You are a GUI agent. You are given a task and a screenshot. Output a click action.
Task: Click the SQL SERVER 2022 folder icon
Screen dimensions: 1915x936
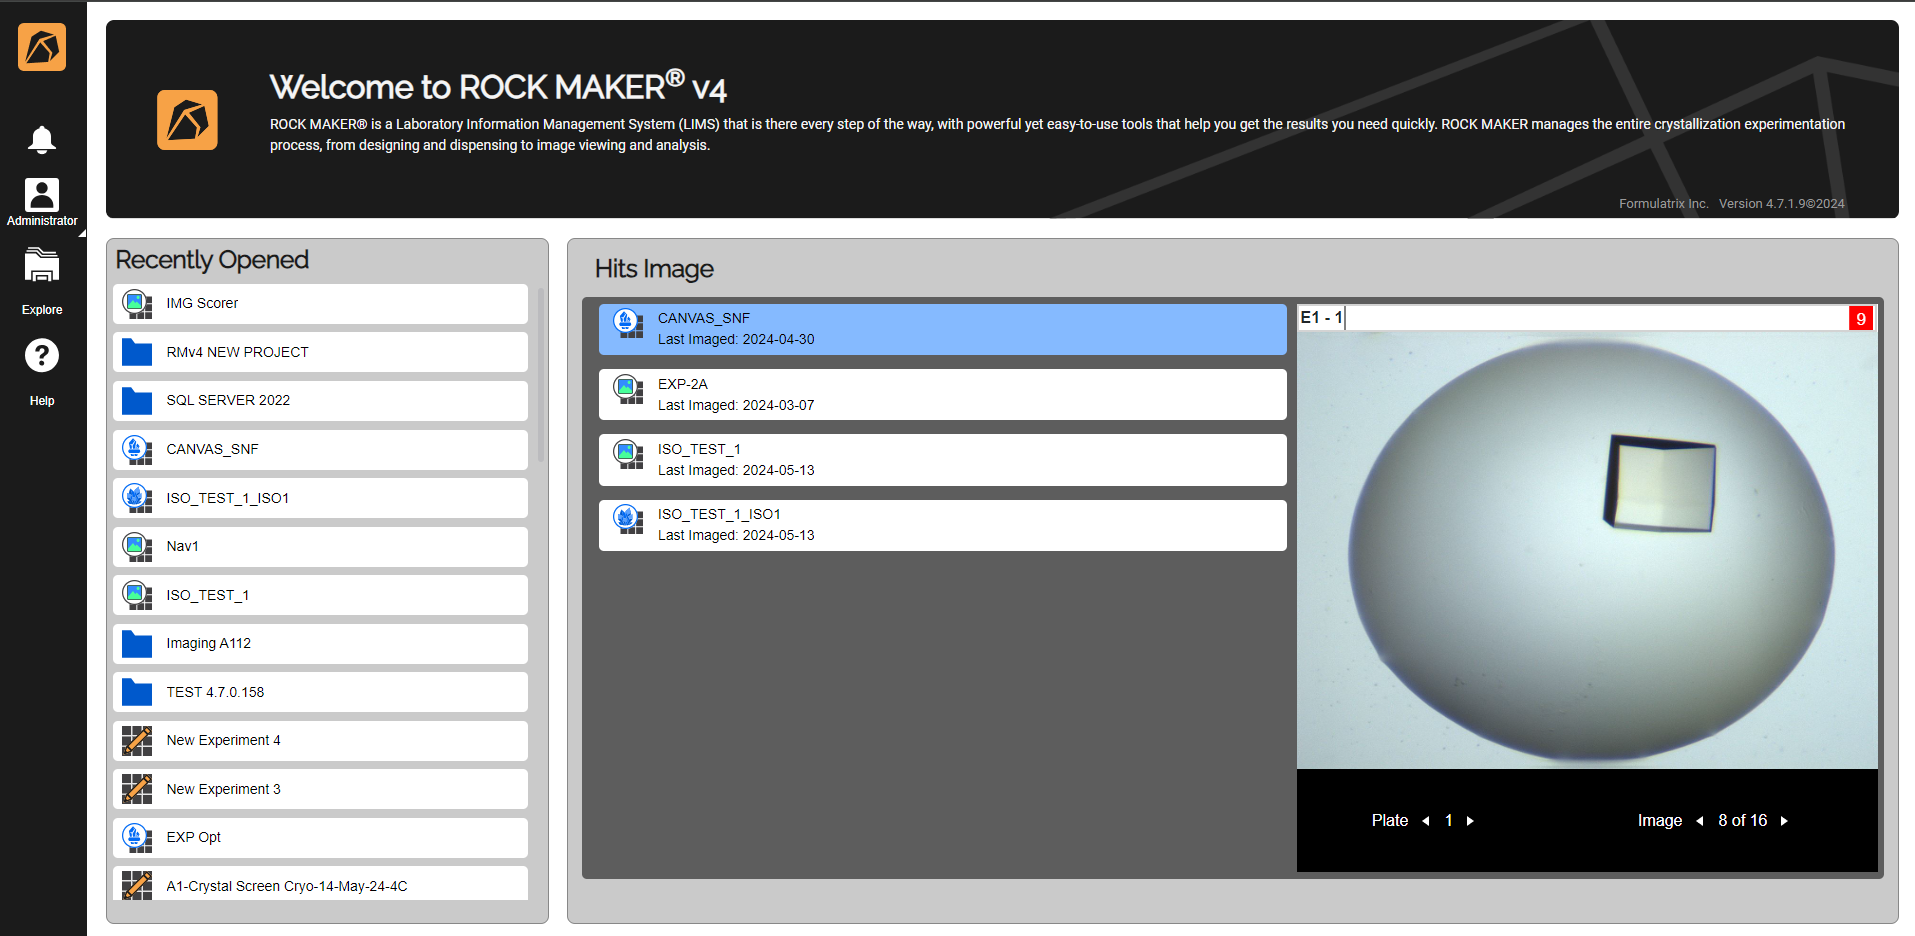(137, 400)
